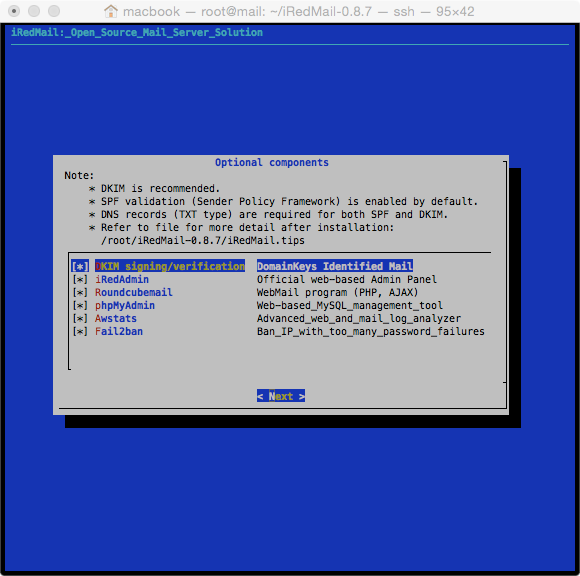The image size is (580, 576).
Task: Click the DomainKeys Identified Mail description
Action: point(335,266)
